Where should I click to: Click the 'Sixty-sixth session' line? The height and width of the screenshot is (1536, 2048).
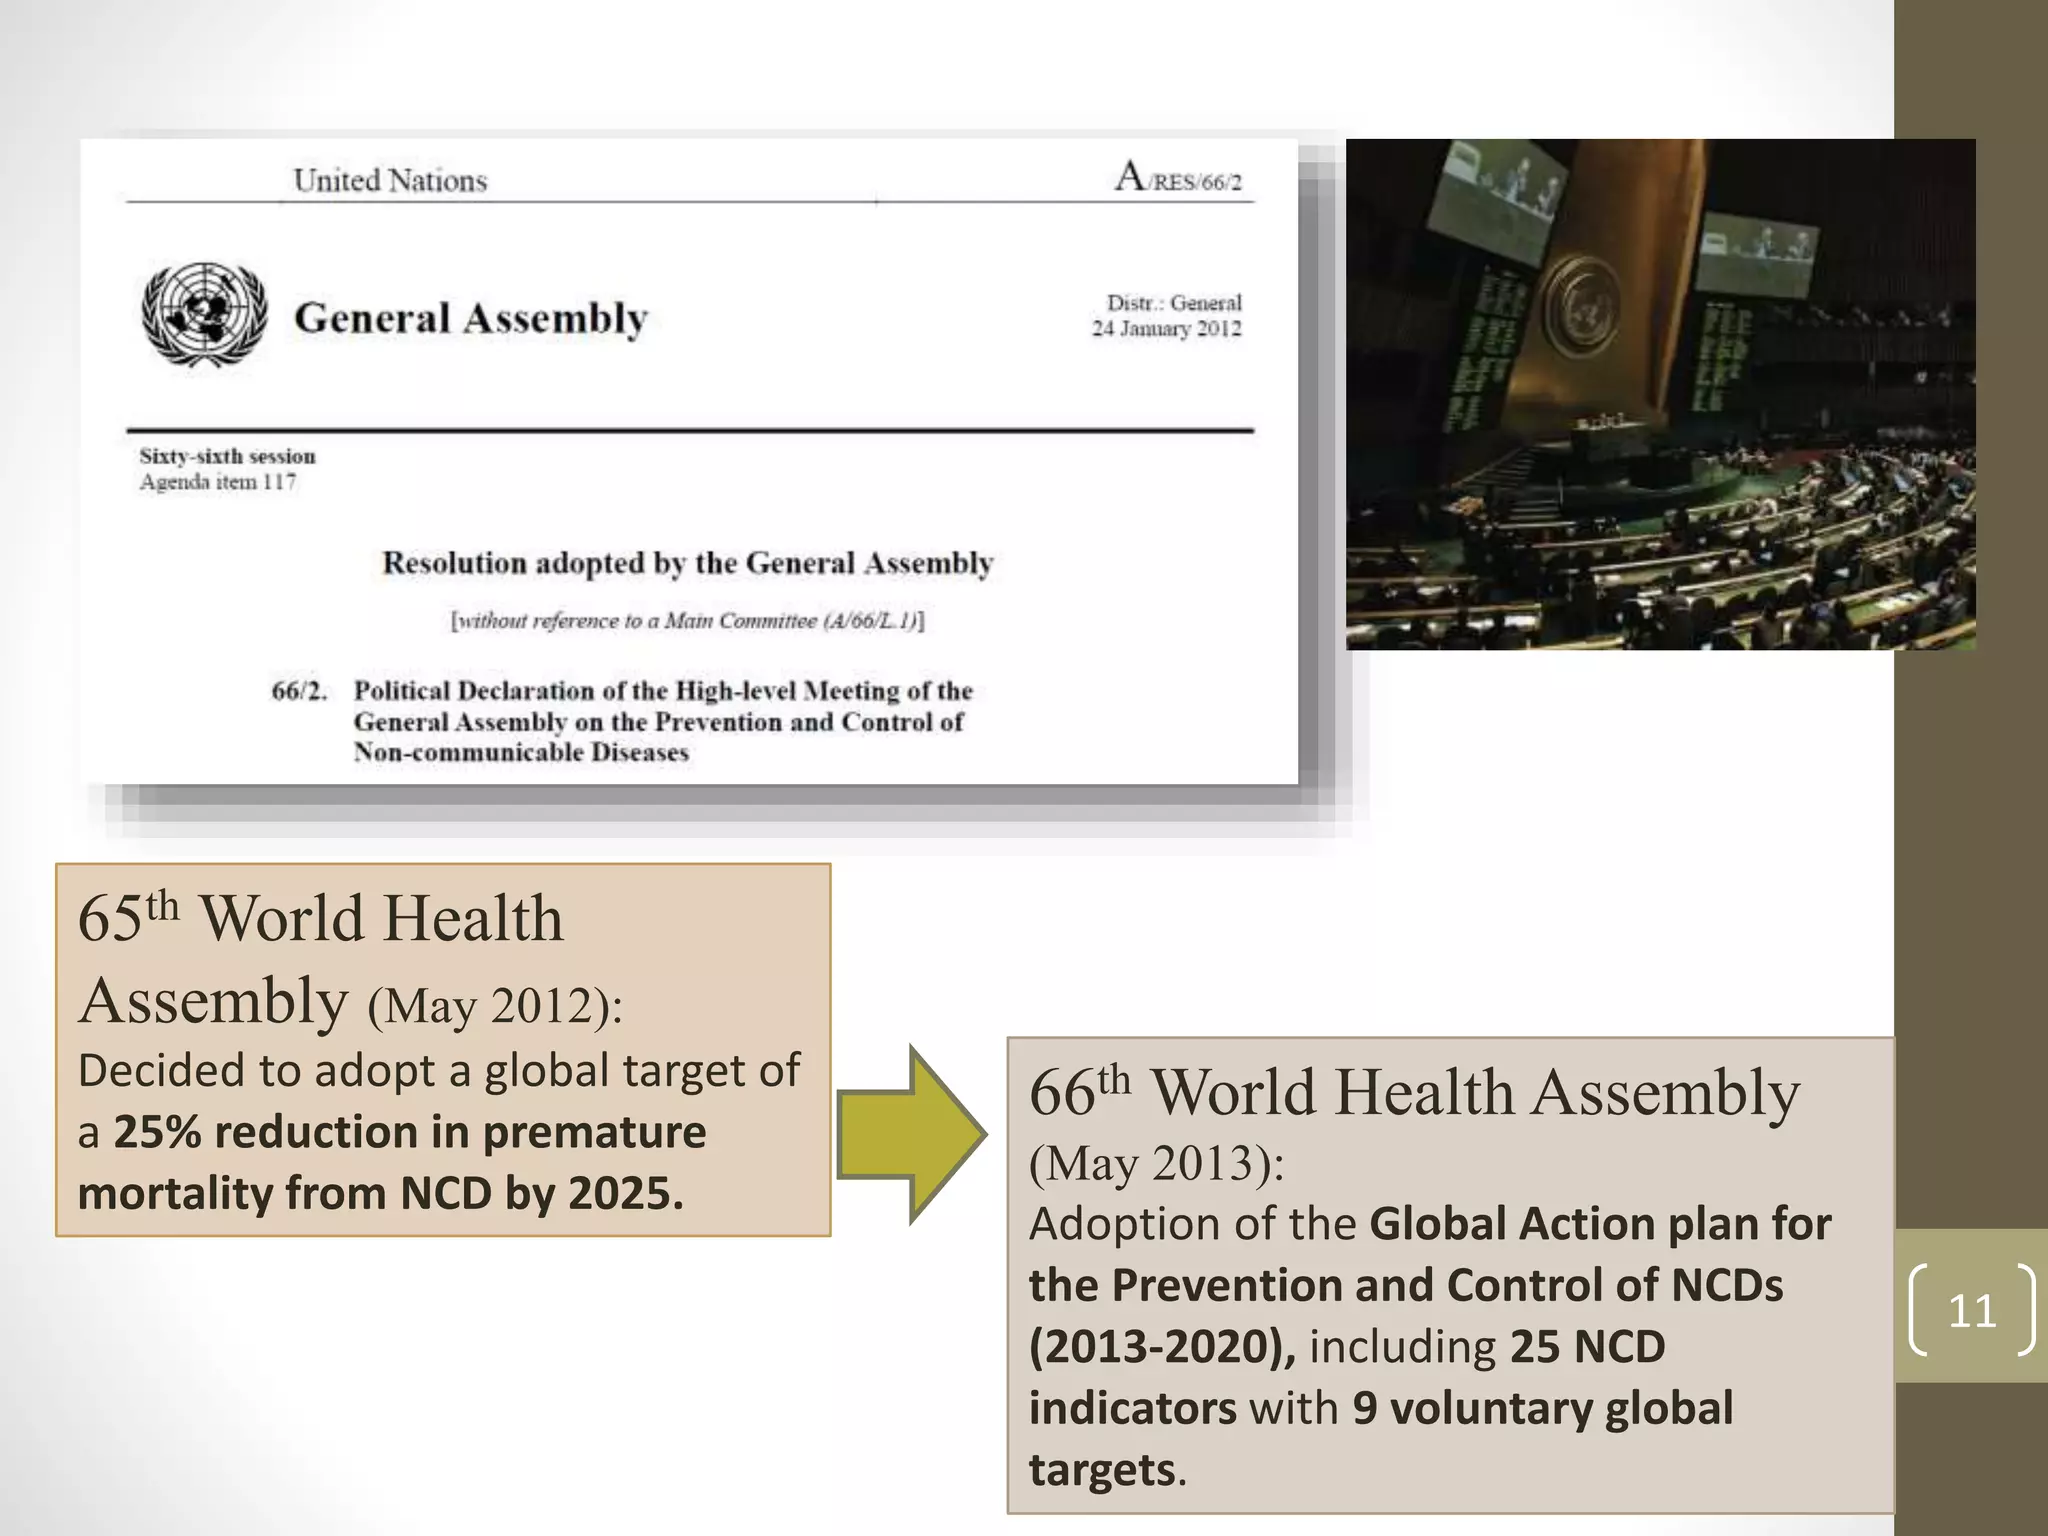click(228, 456)
